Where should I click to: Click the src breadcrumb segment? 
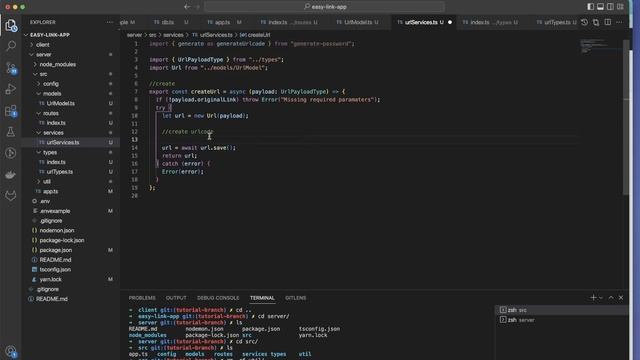(x=152, y=35)
